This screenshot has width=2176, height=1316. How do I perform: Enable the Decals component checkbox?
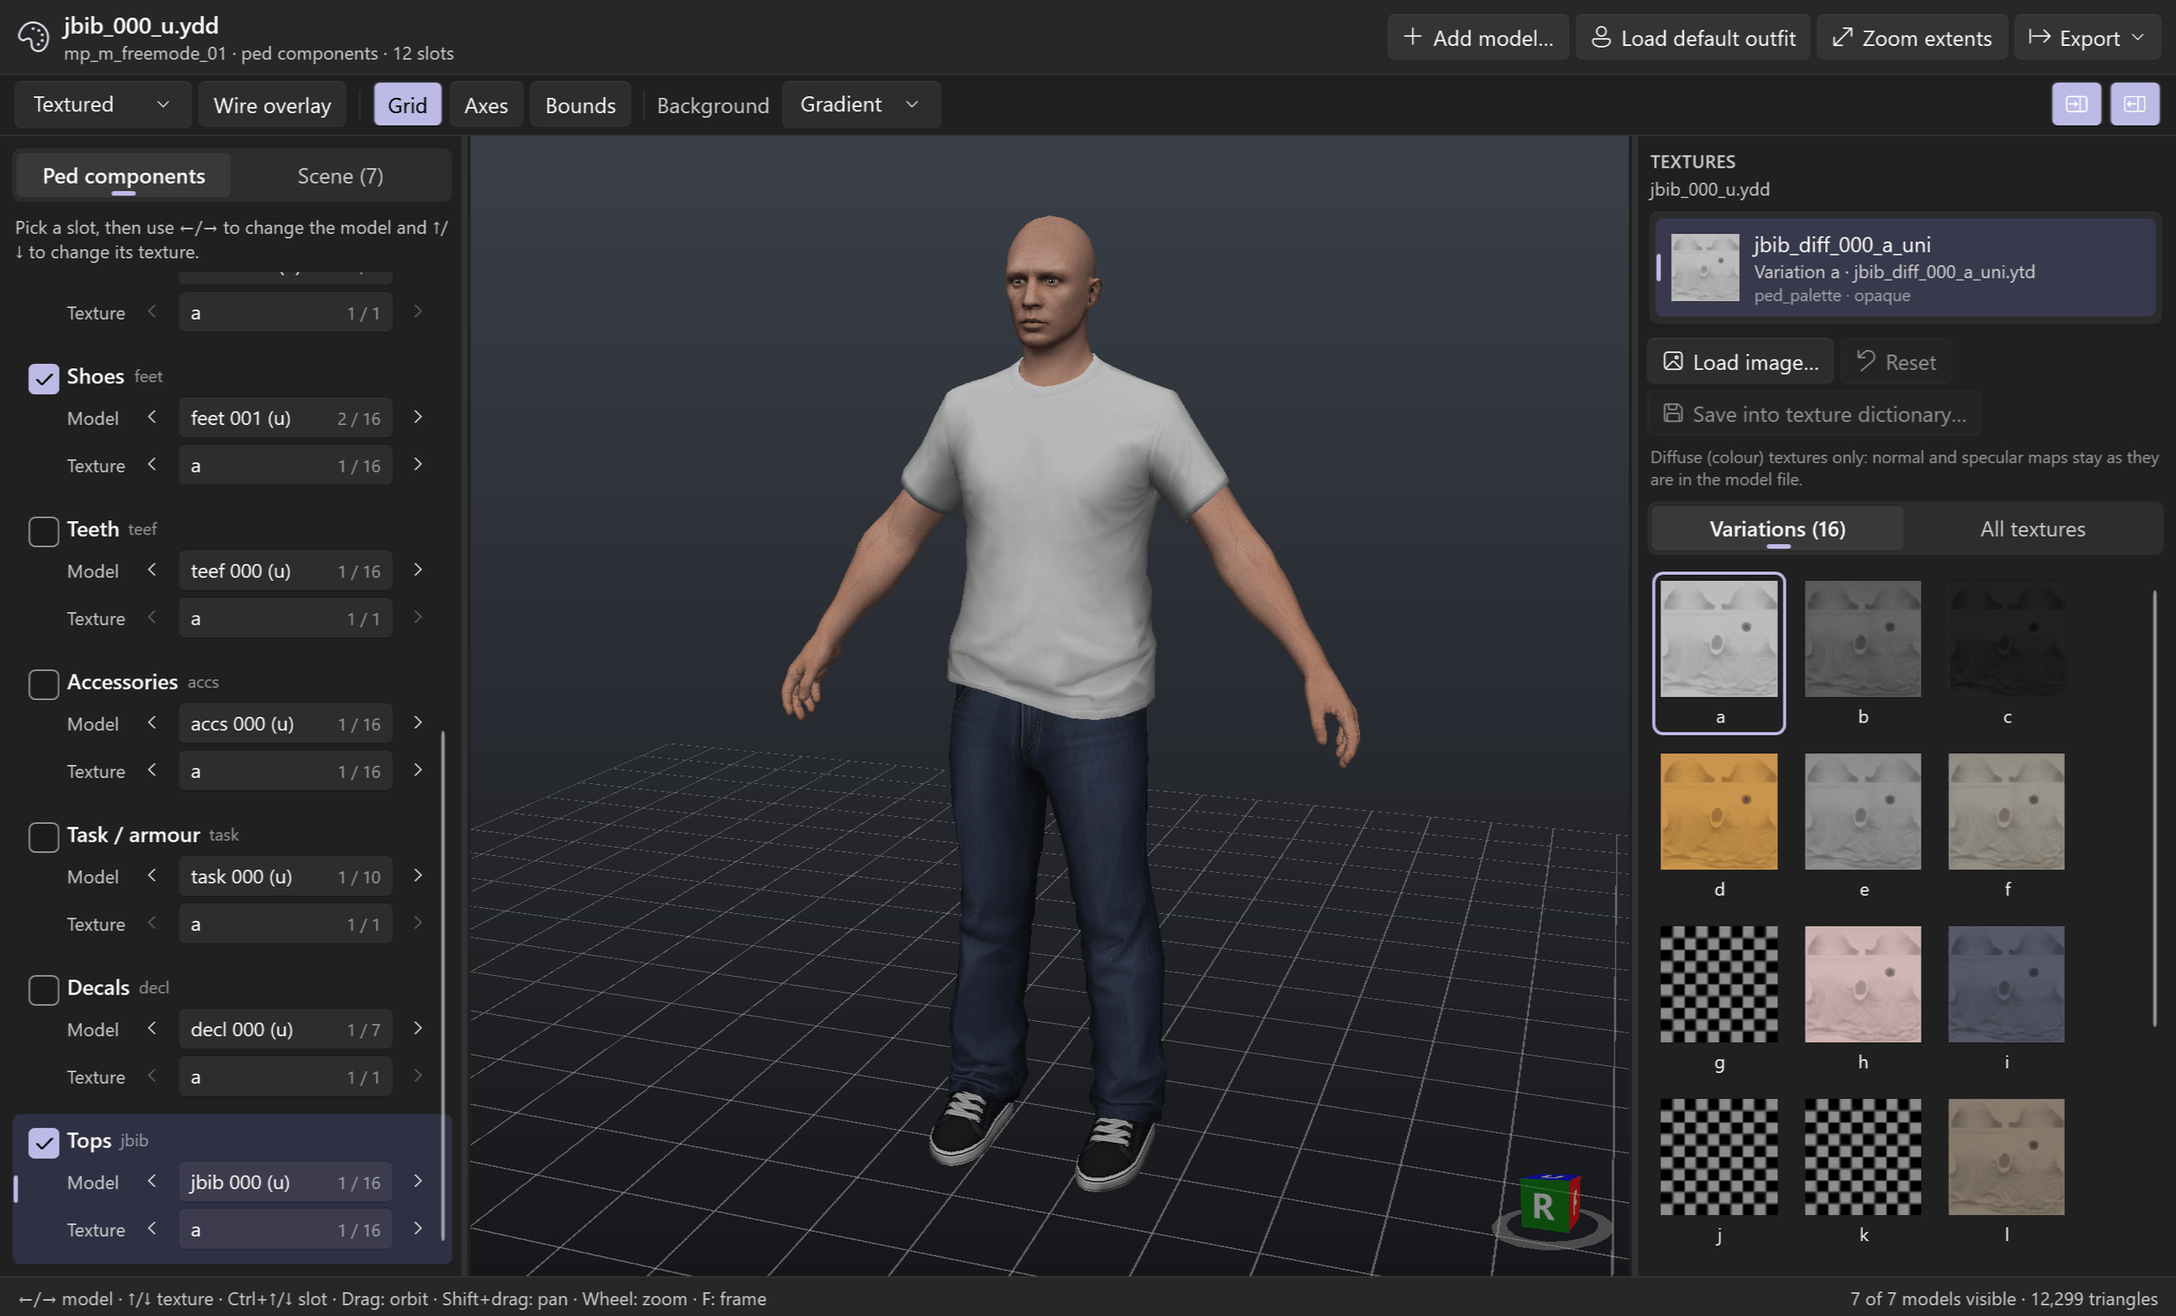(x=43, y=990)
